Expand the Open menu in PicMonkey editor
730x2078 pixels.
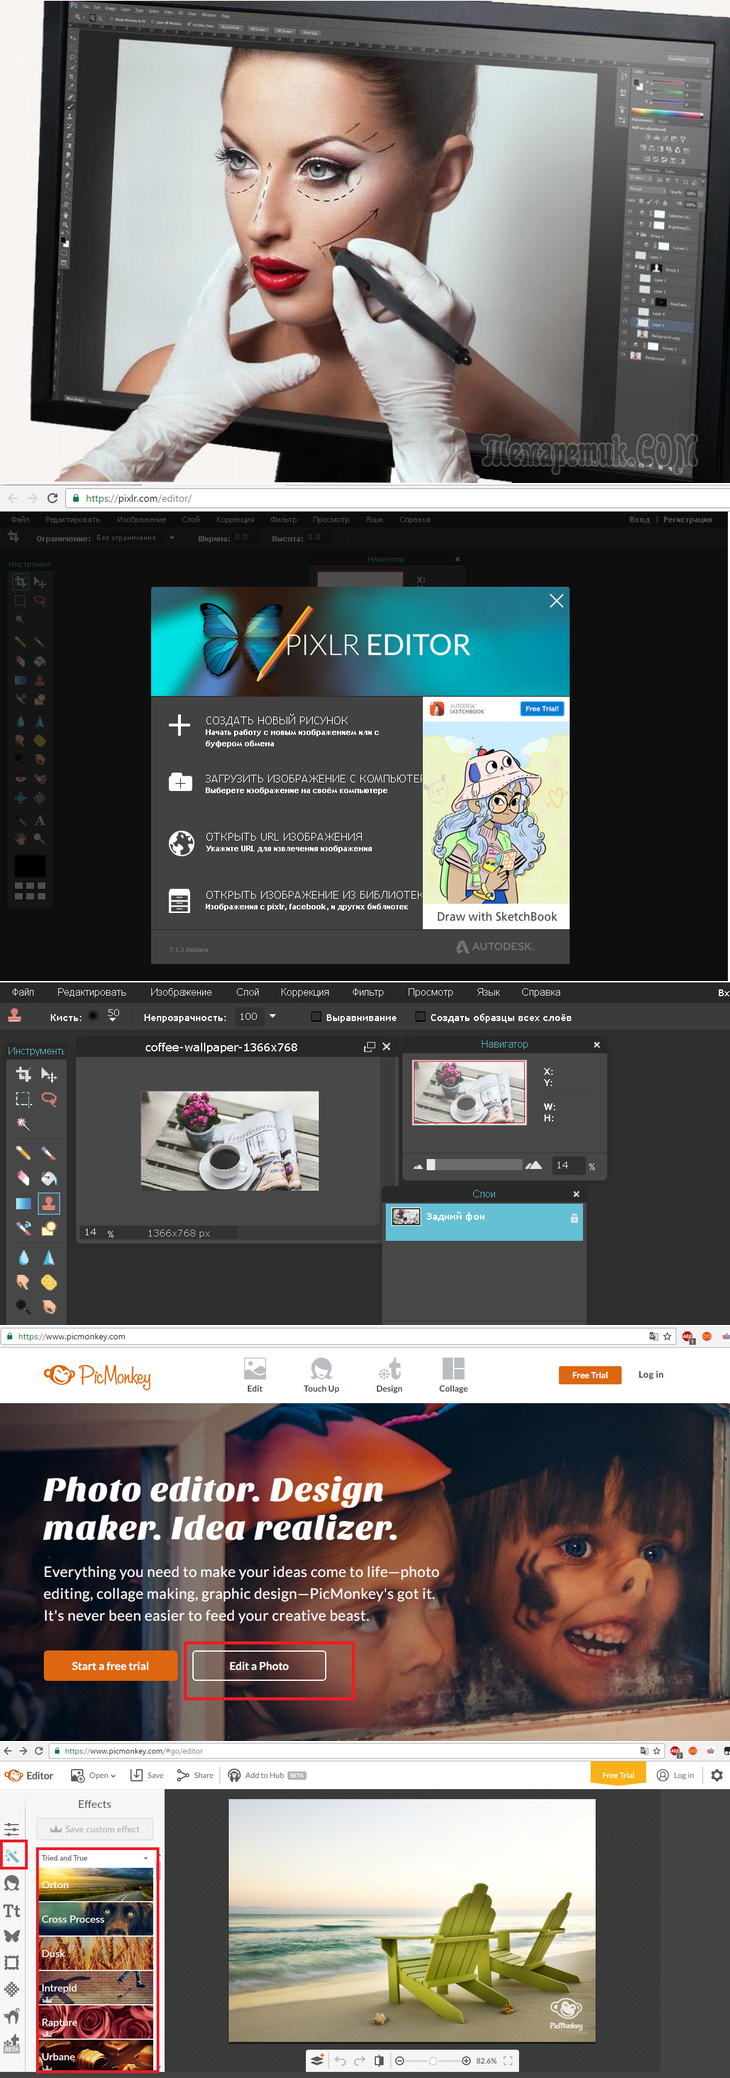pyautogui.click(x=93, y=1775)
